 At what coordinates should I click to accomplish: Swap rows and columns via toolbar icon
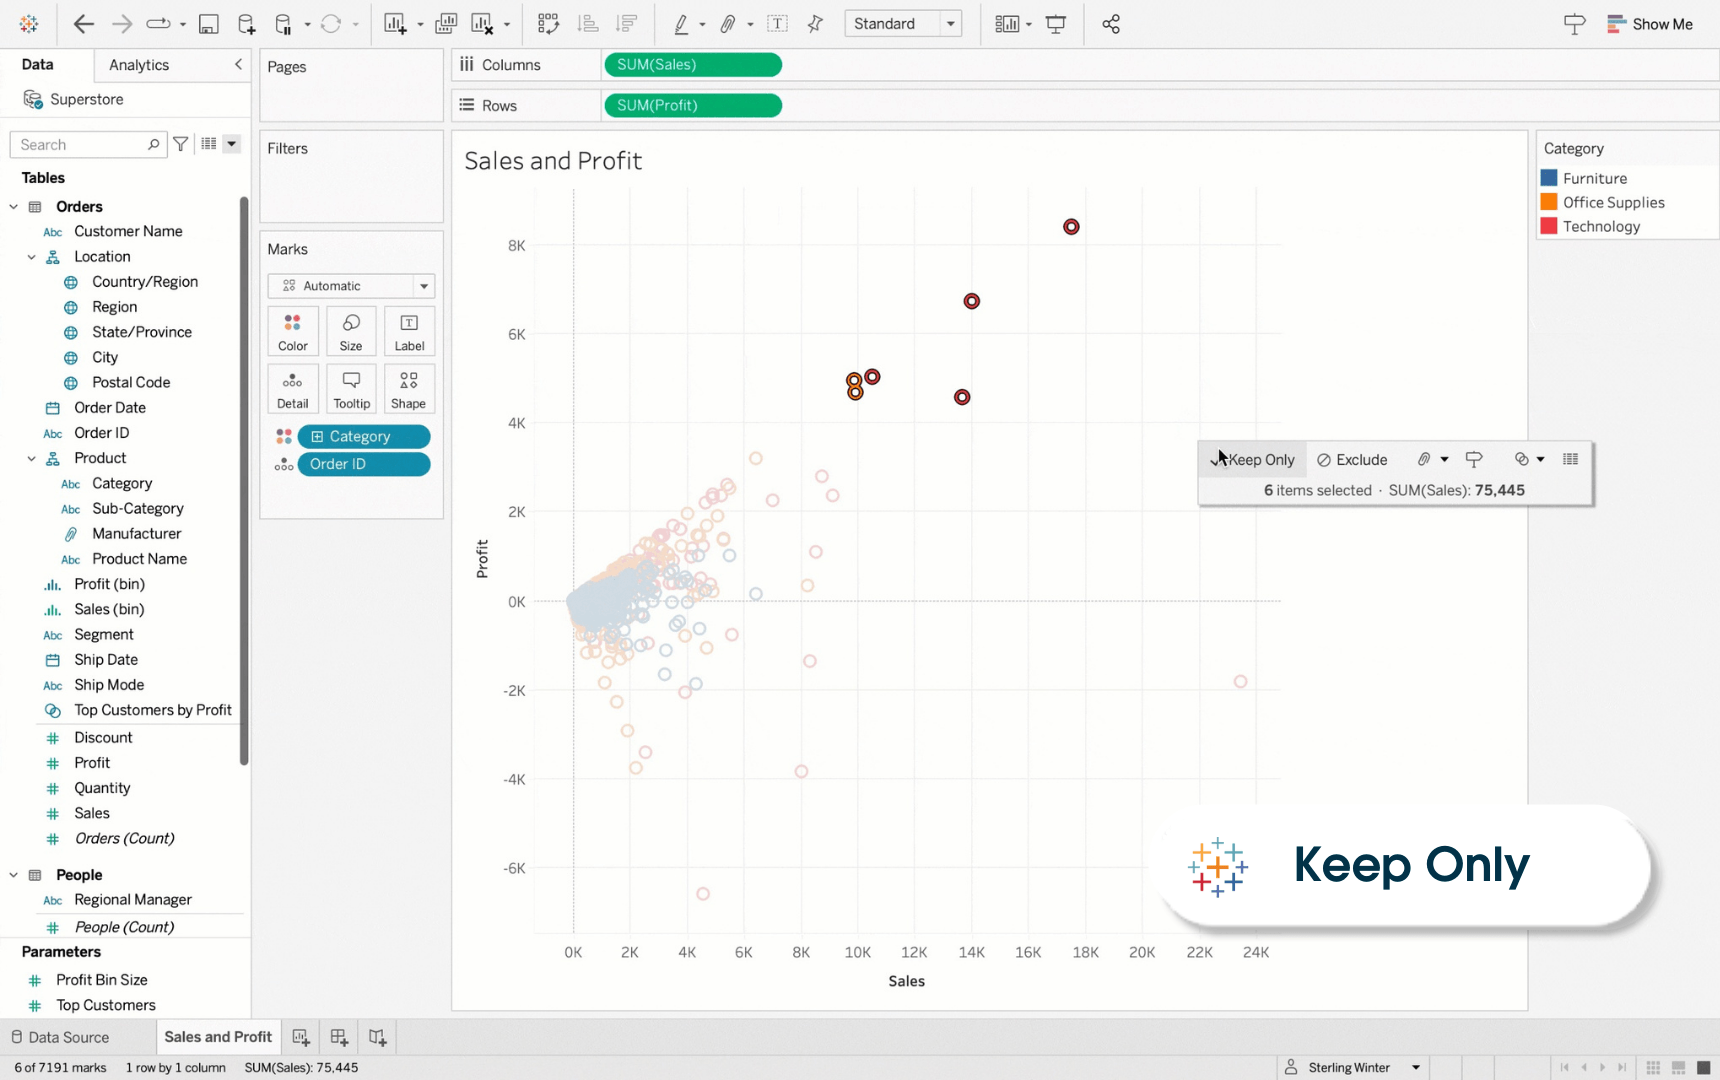pos(548,24)
